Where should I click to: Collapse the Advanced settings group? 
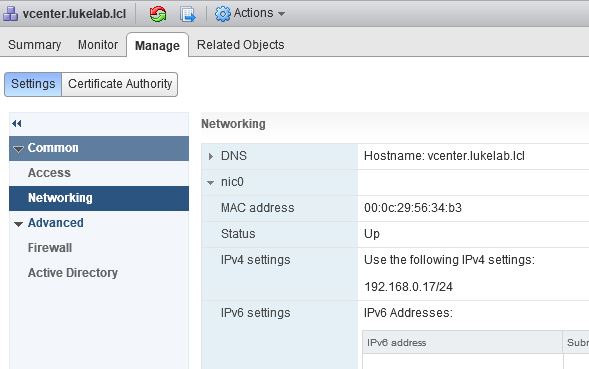click(x=18, y=224)
